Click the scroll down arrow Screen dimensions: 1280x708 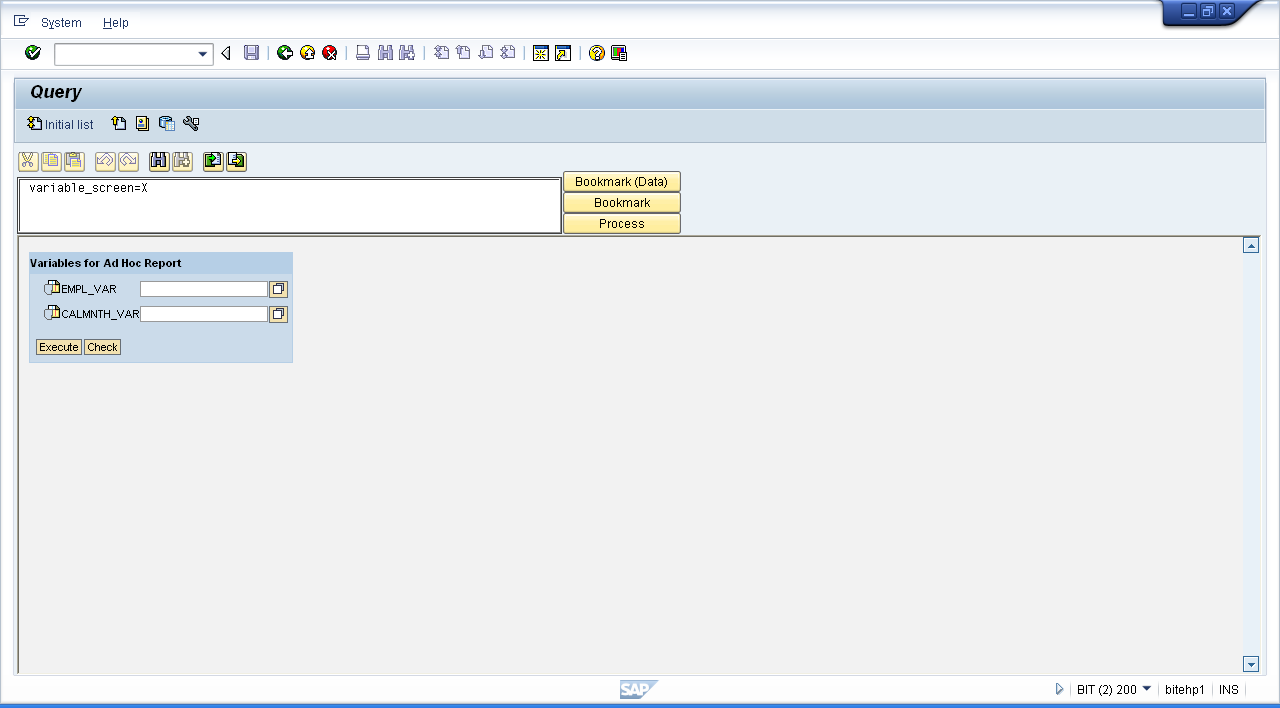pyautogui.click(x=1251, y=664)
